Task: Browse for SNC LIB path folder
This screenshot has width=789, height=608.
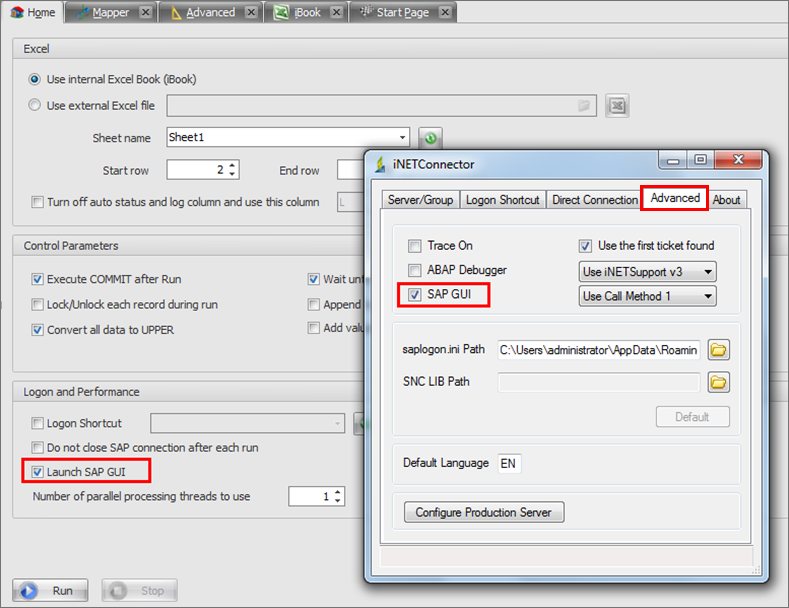Action: (x=718, y=381)
